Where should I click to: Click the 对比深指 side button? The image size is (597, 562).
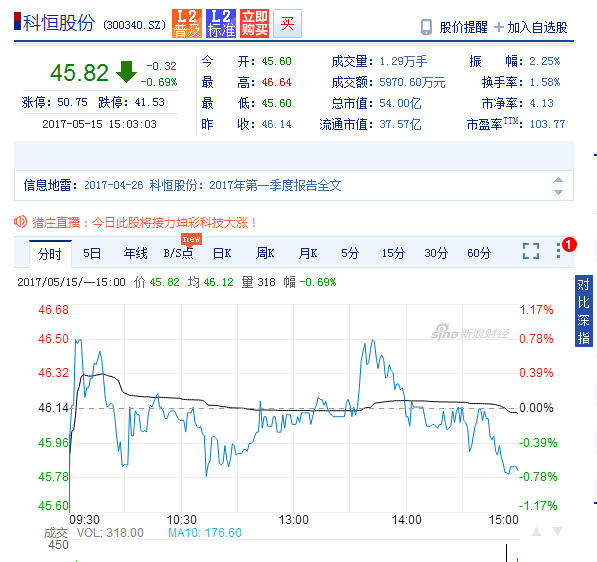coord(583,311)
